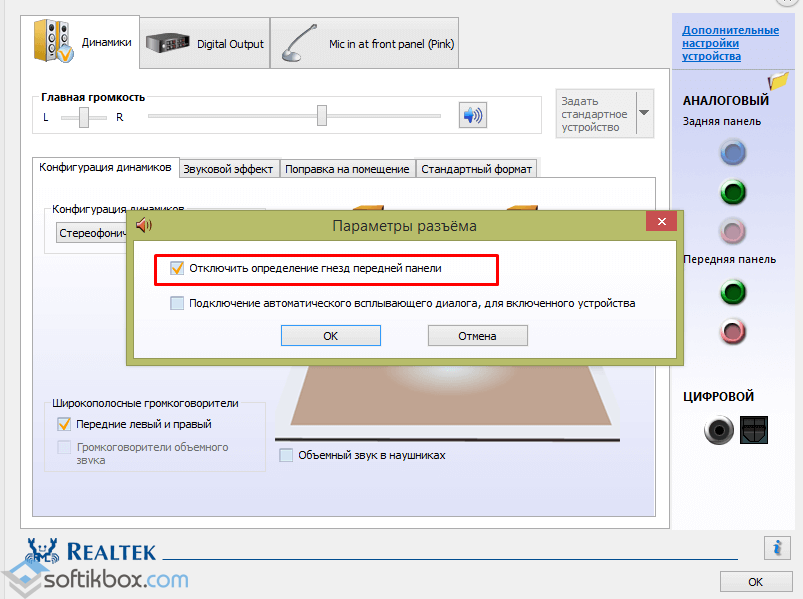The image size is (803, 599).
Task: Open the Звуковой эффект tab
Action: [x=228, y=169]
